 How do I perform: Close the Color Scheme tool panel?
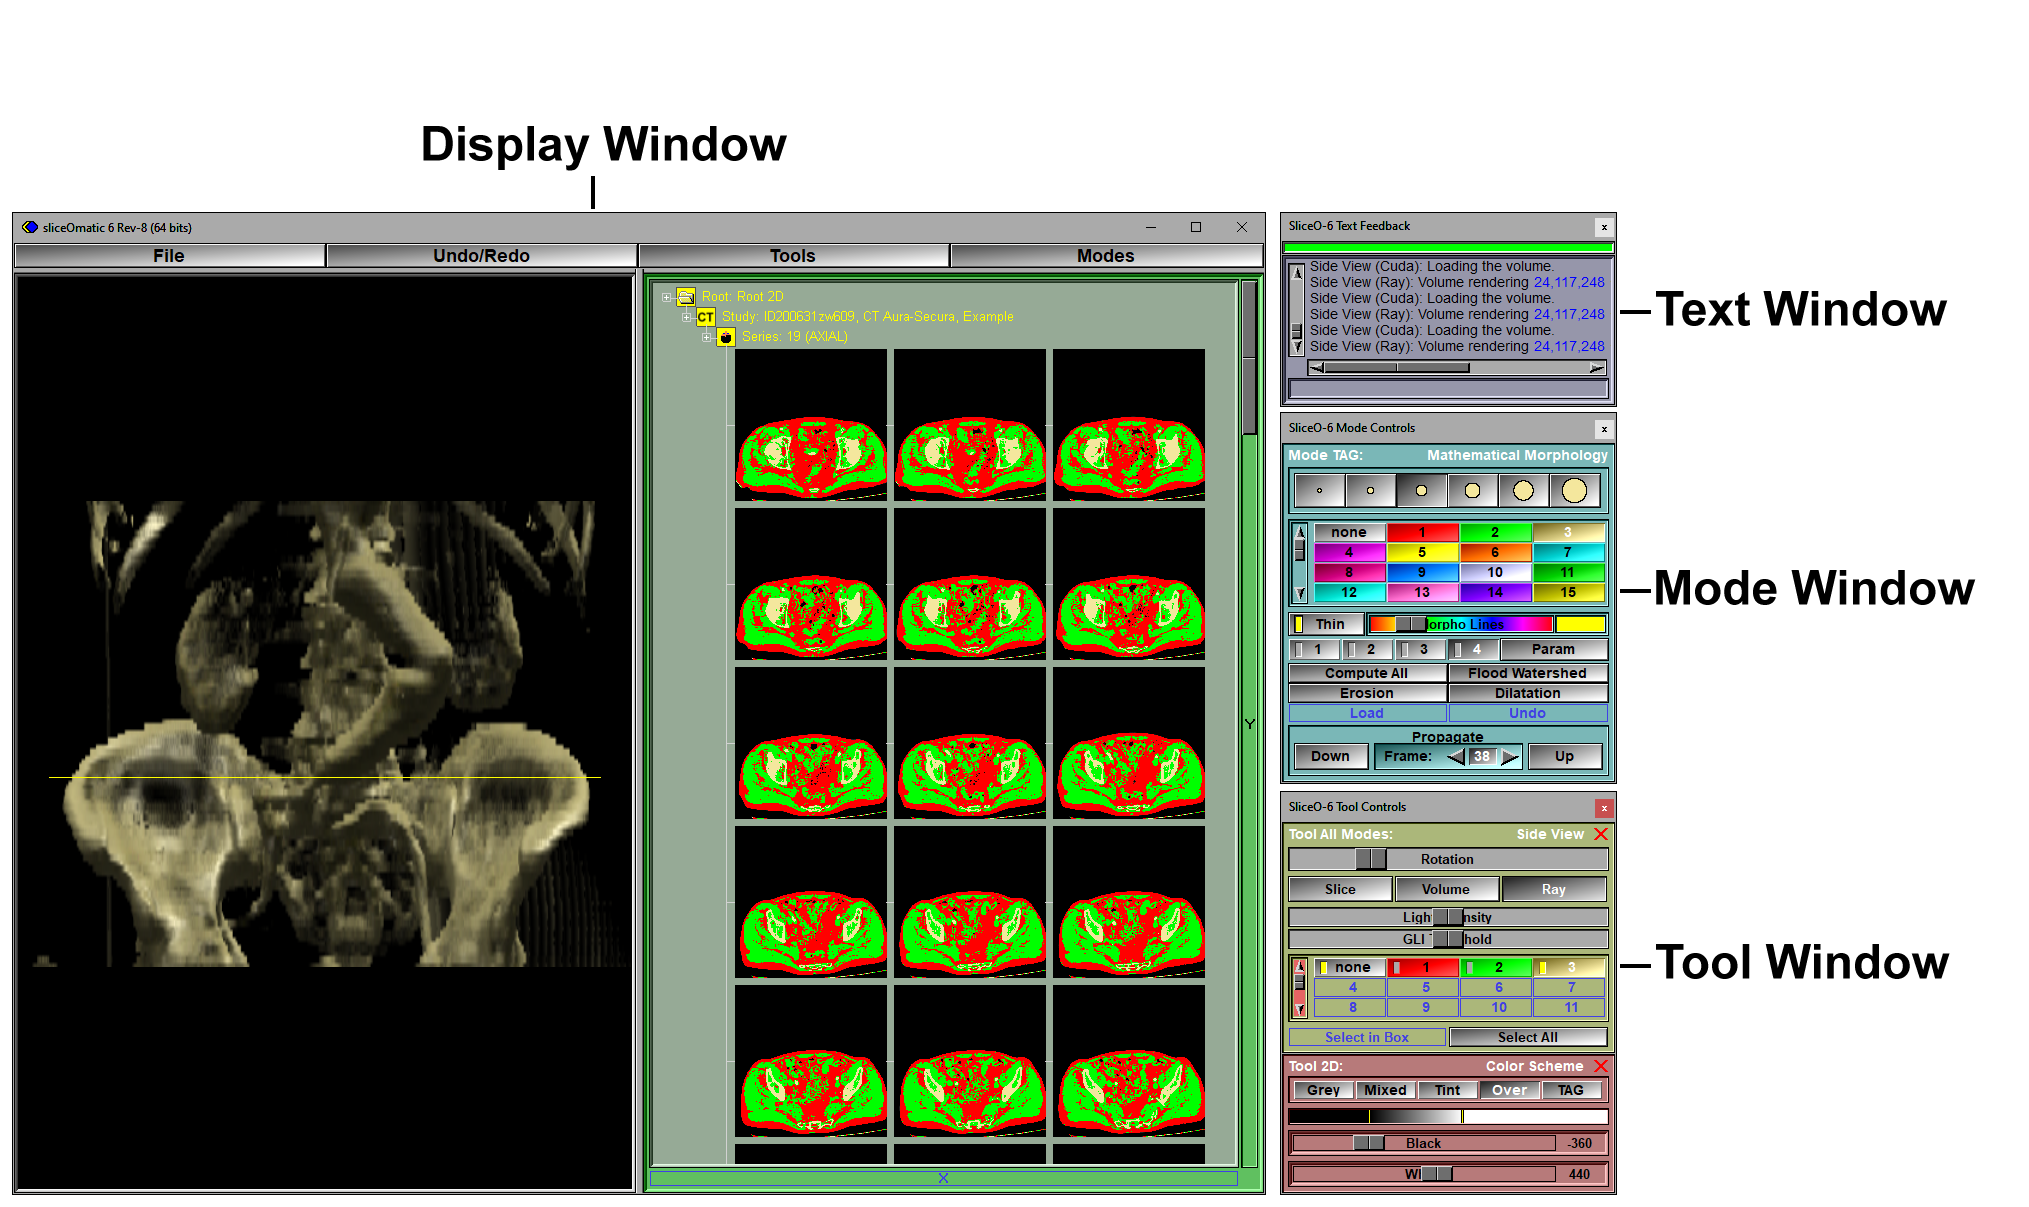tap(1601, 1066)
